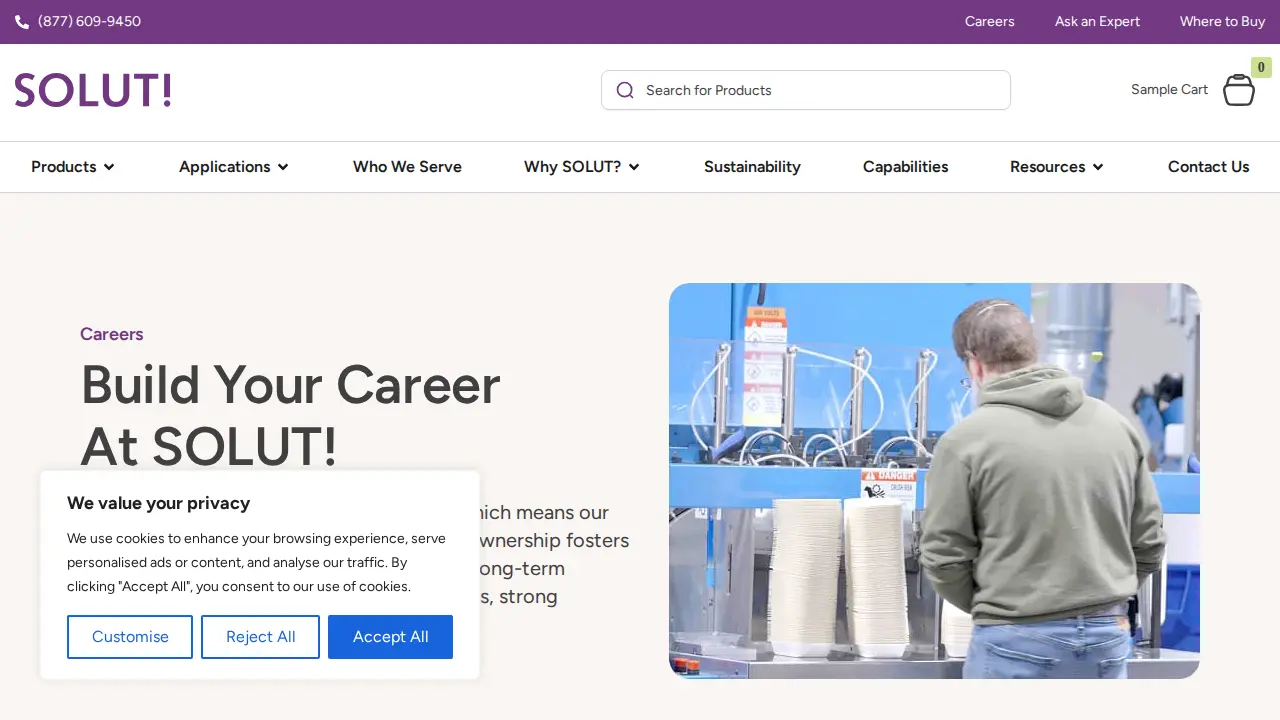
Task: Click the phone icon in the top bar
Action: (22, 22)
